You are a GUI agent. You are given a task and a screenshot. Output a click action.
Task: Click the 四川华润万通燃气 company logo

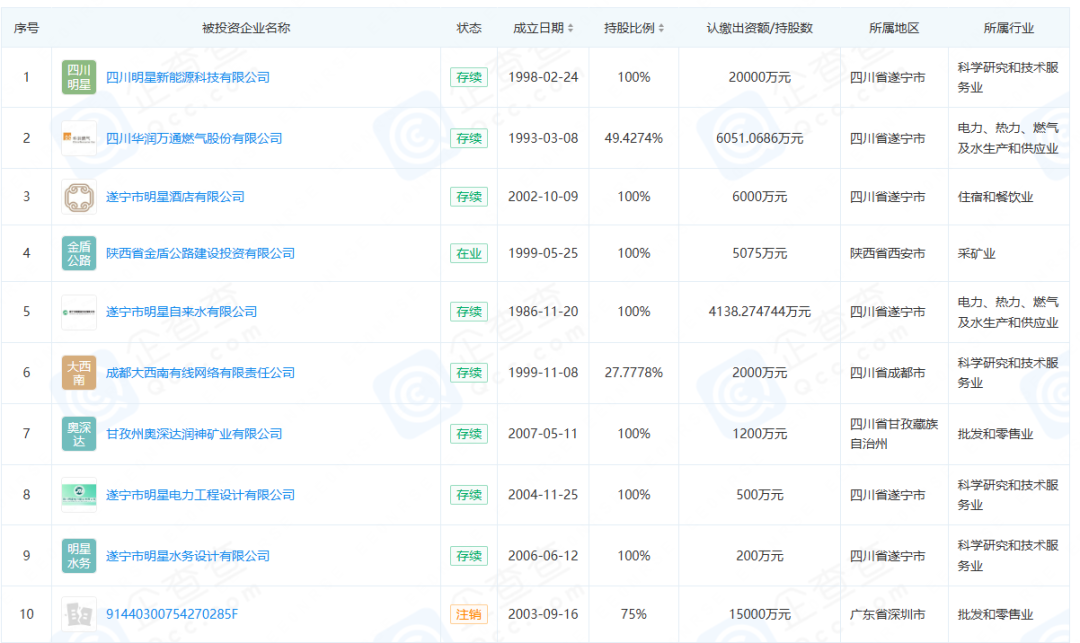point(79,138)
